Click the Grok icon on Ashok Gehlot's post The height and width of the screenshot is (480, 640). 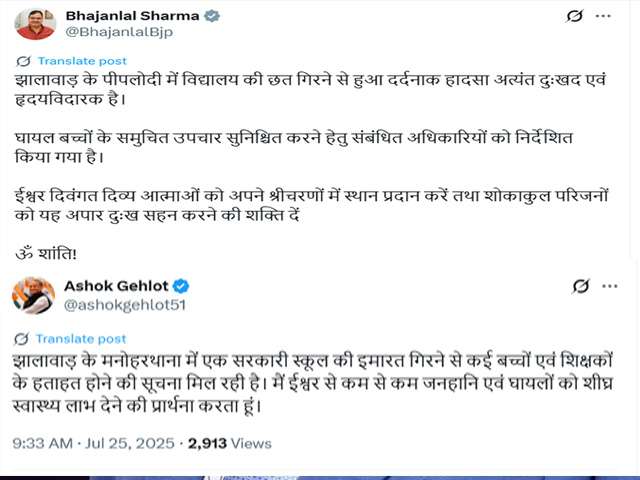(x=581, y=287)
